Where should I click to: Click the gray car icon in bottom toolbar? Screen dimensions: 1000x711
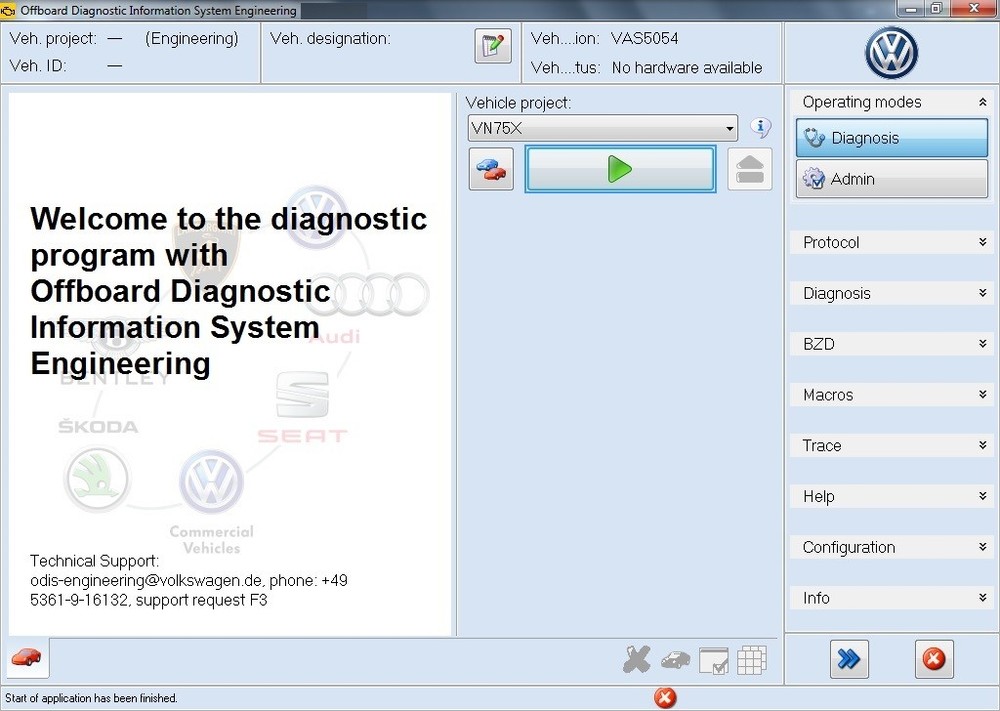tap(675, 660)
